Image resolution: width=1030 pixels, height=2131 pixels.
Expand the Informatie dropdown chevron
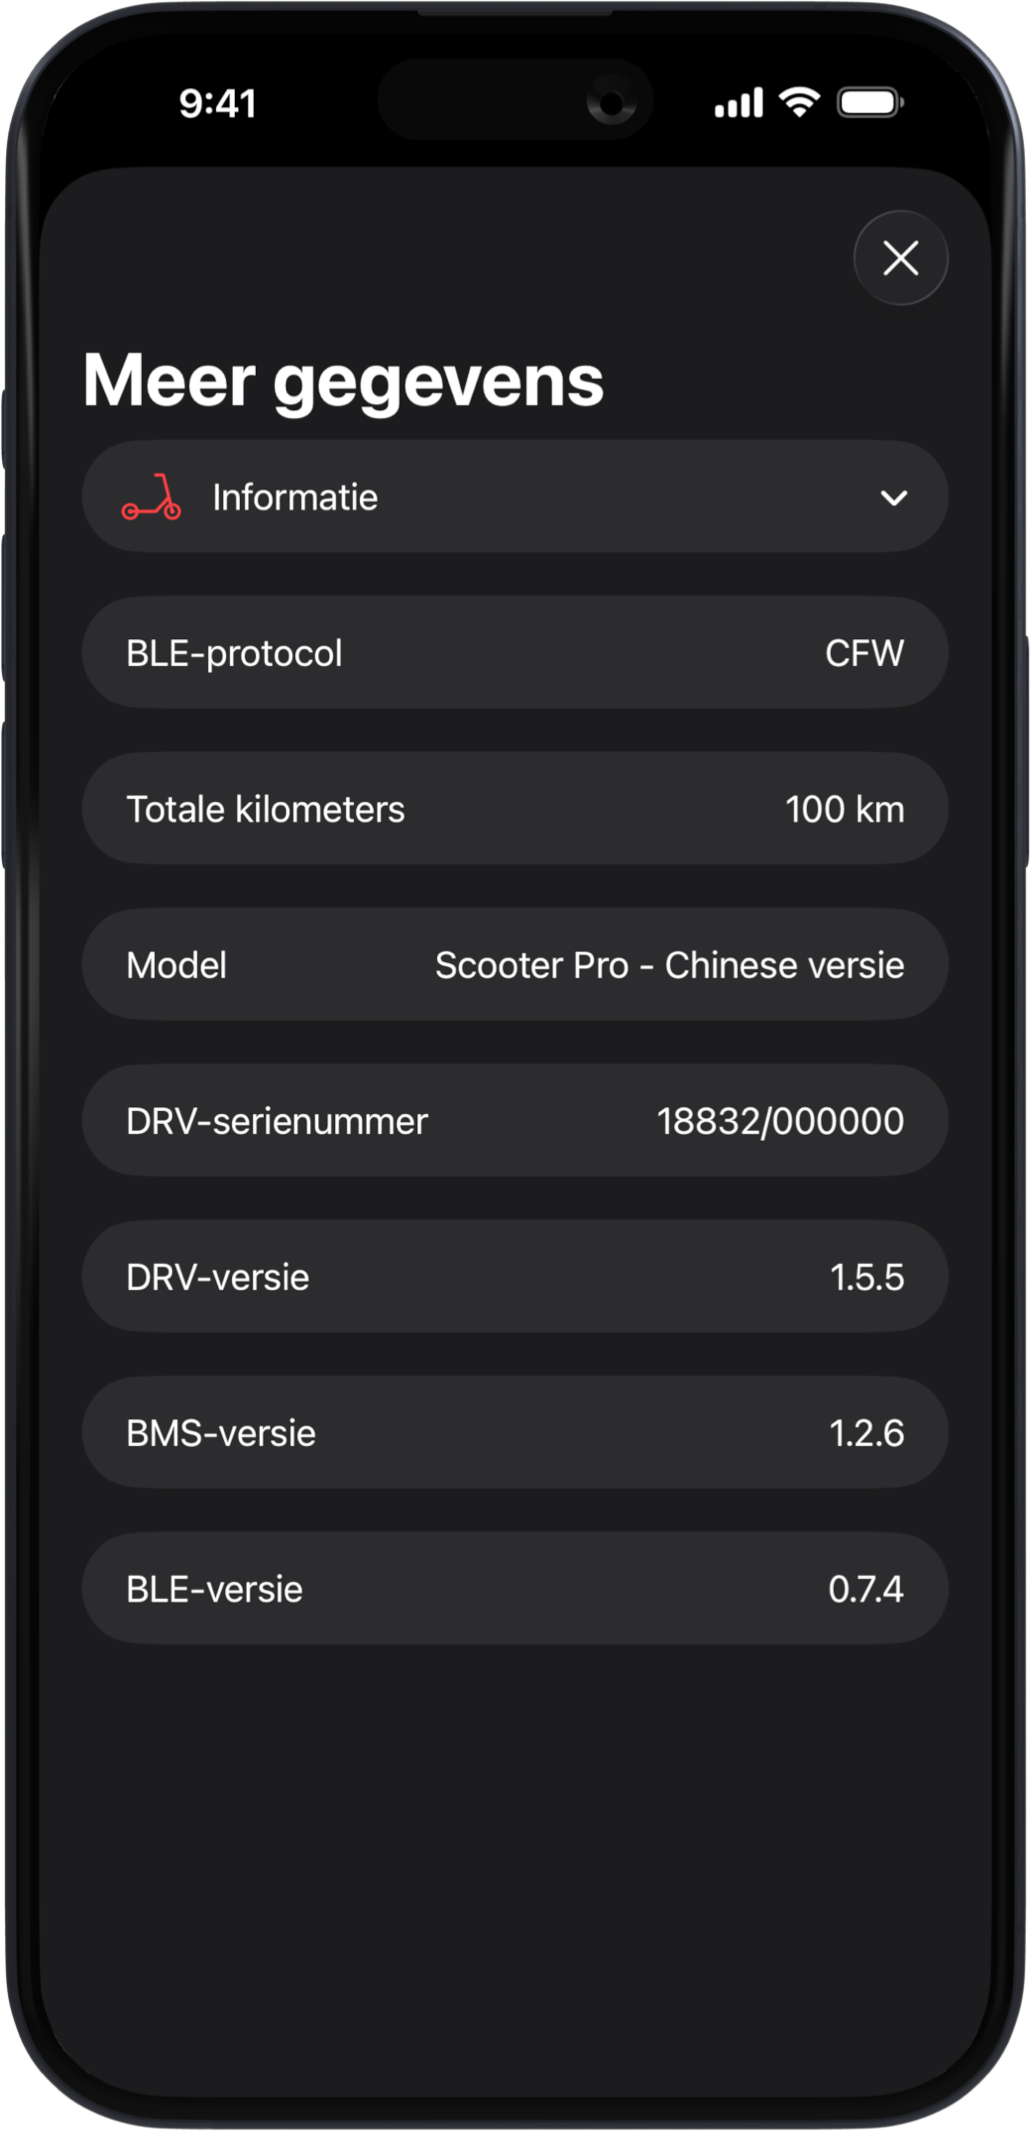point(893,498)
